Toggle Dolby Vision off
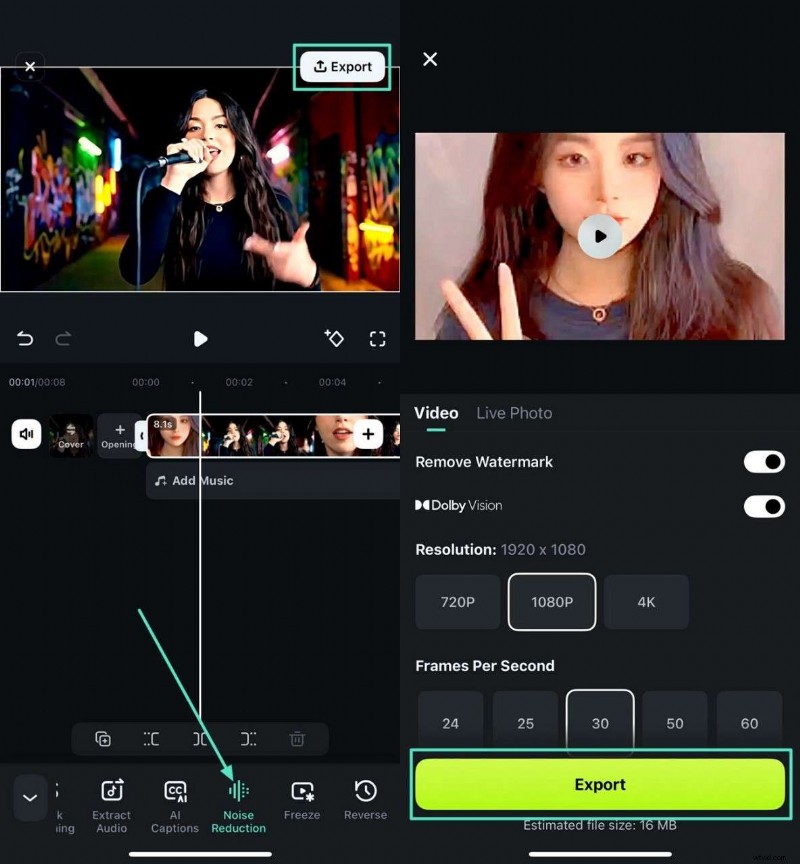This screenshot has width=800, height=864. coord(765,506)
